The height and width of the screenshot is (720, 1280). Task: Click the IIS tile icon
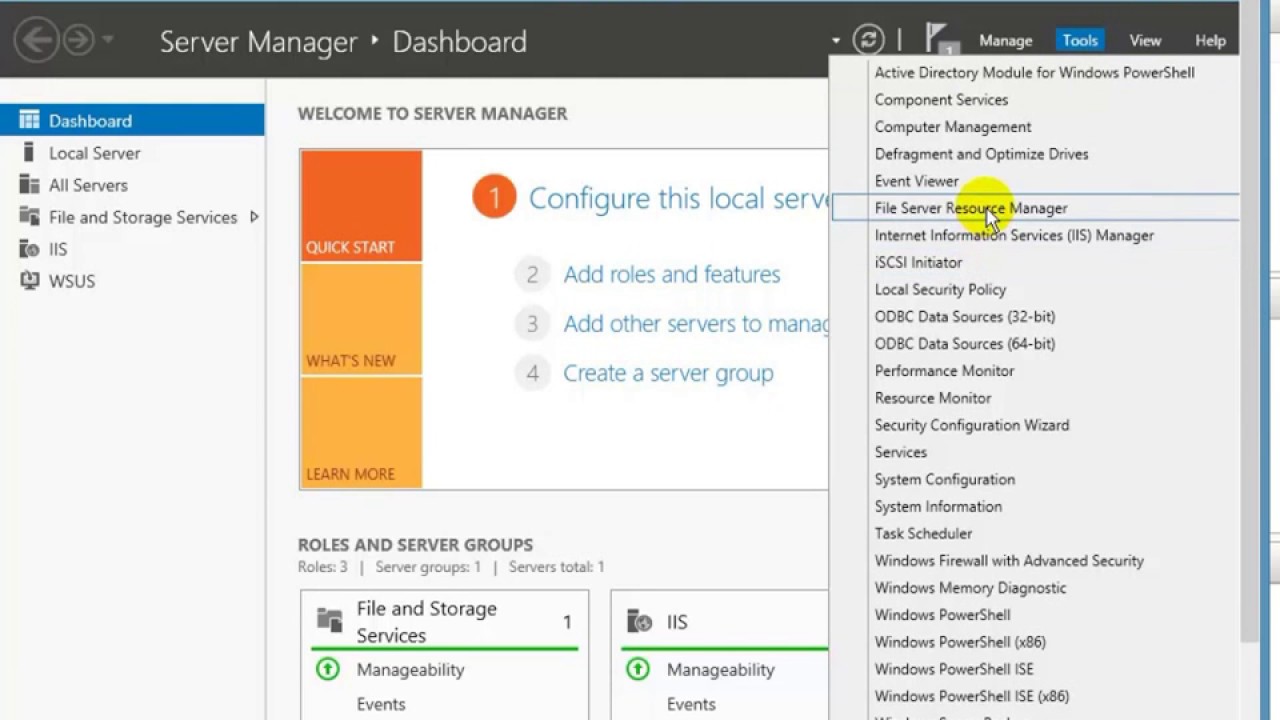(x=640, y=621)
